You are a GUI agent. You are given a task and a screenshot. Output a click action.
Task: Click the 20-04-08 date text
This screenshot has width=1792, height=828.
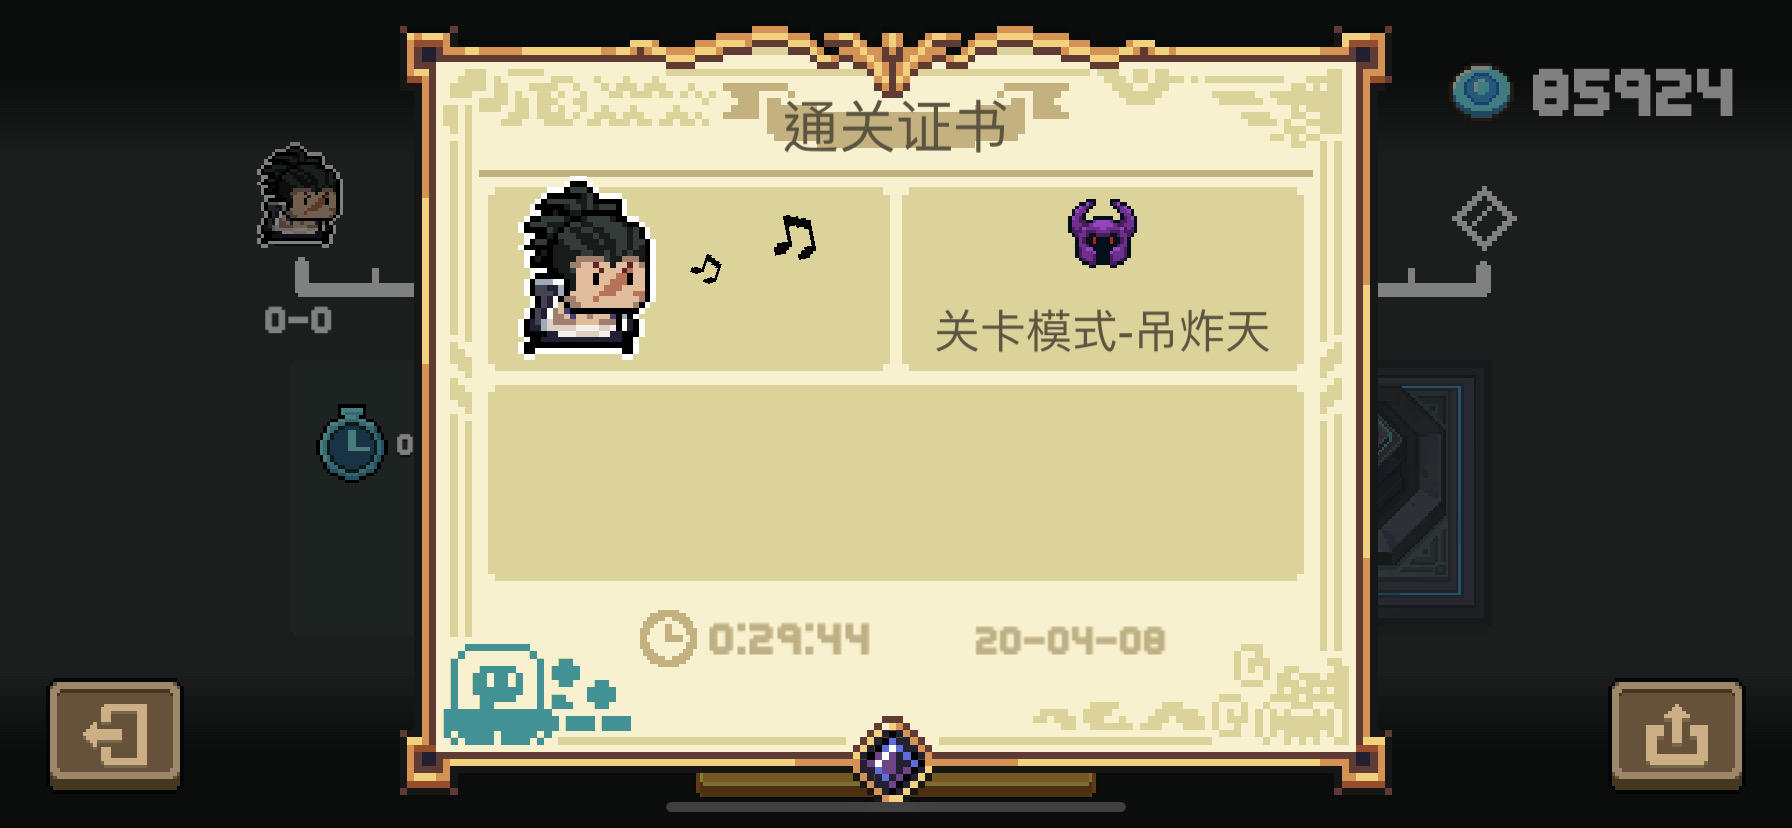point(1070,640)
